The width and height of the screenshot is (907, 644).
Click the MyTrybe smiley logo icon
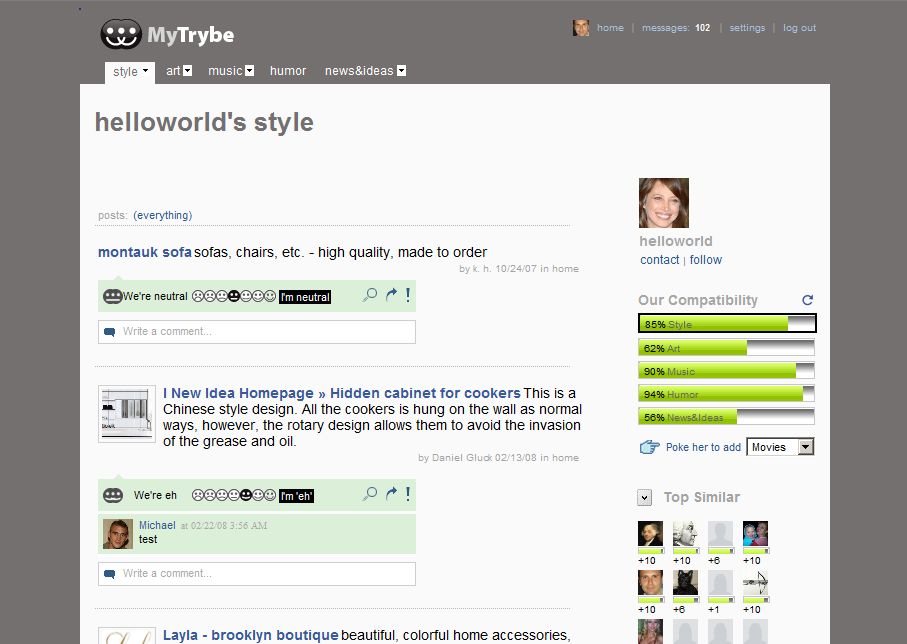121,34
